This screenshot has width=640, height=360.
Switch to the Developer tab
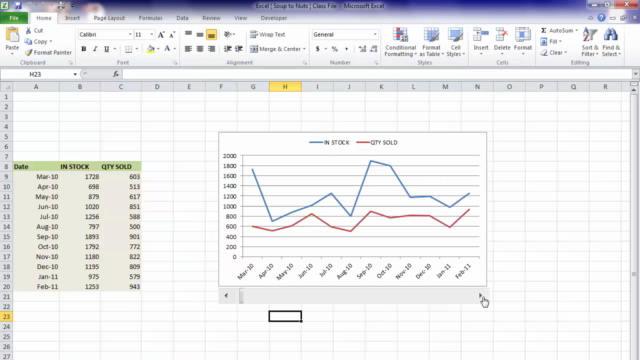[x=273, y=18]
